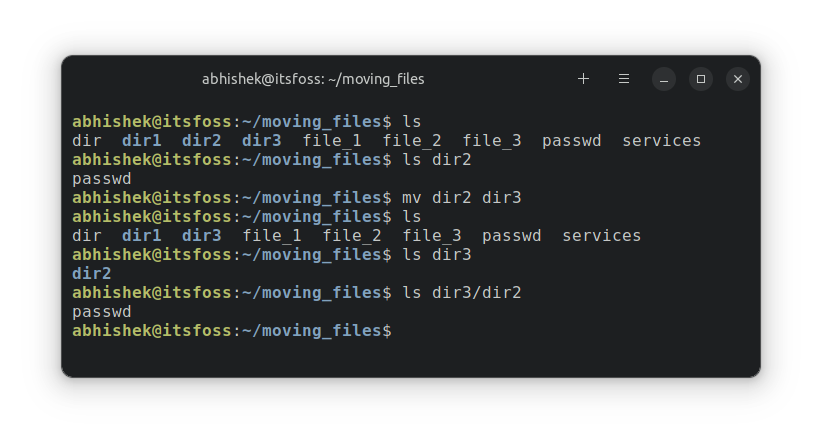This screenshot has width=822, height=445.
Task: Maximize the terminal window
Action: 701,79
